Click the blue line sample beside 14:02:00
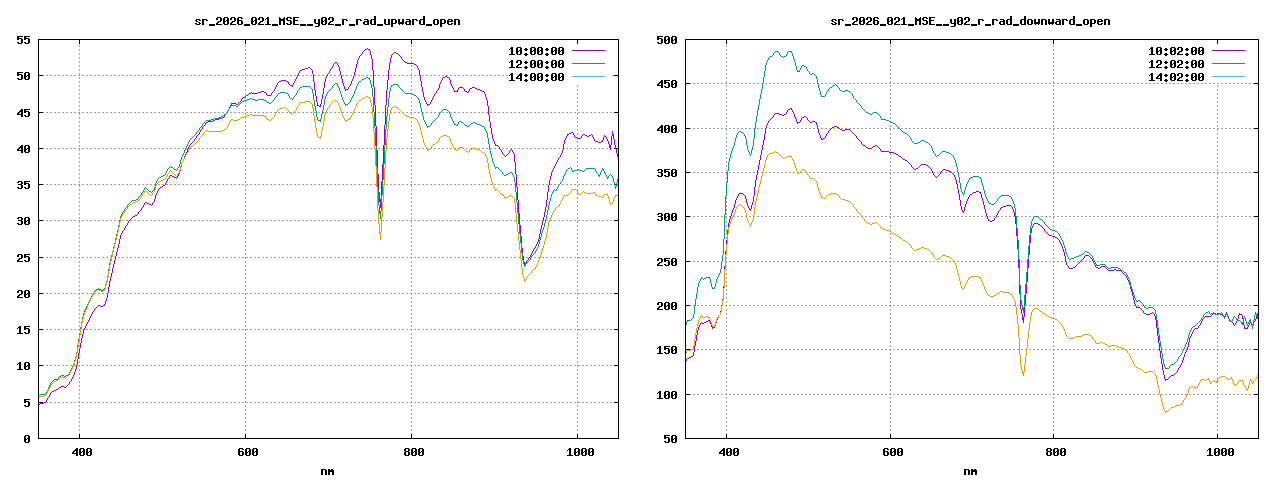The image size is (1280, 480). tap(1227, 77)
